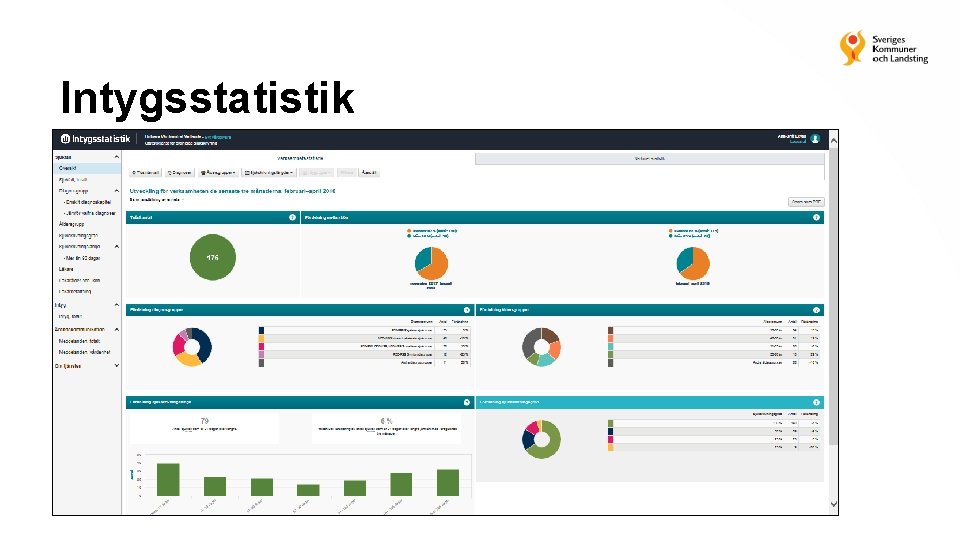Show info for sick-leave length panel with bar chart
960x540 pixels.
[x=467, y=402]
